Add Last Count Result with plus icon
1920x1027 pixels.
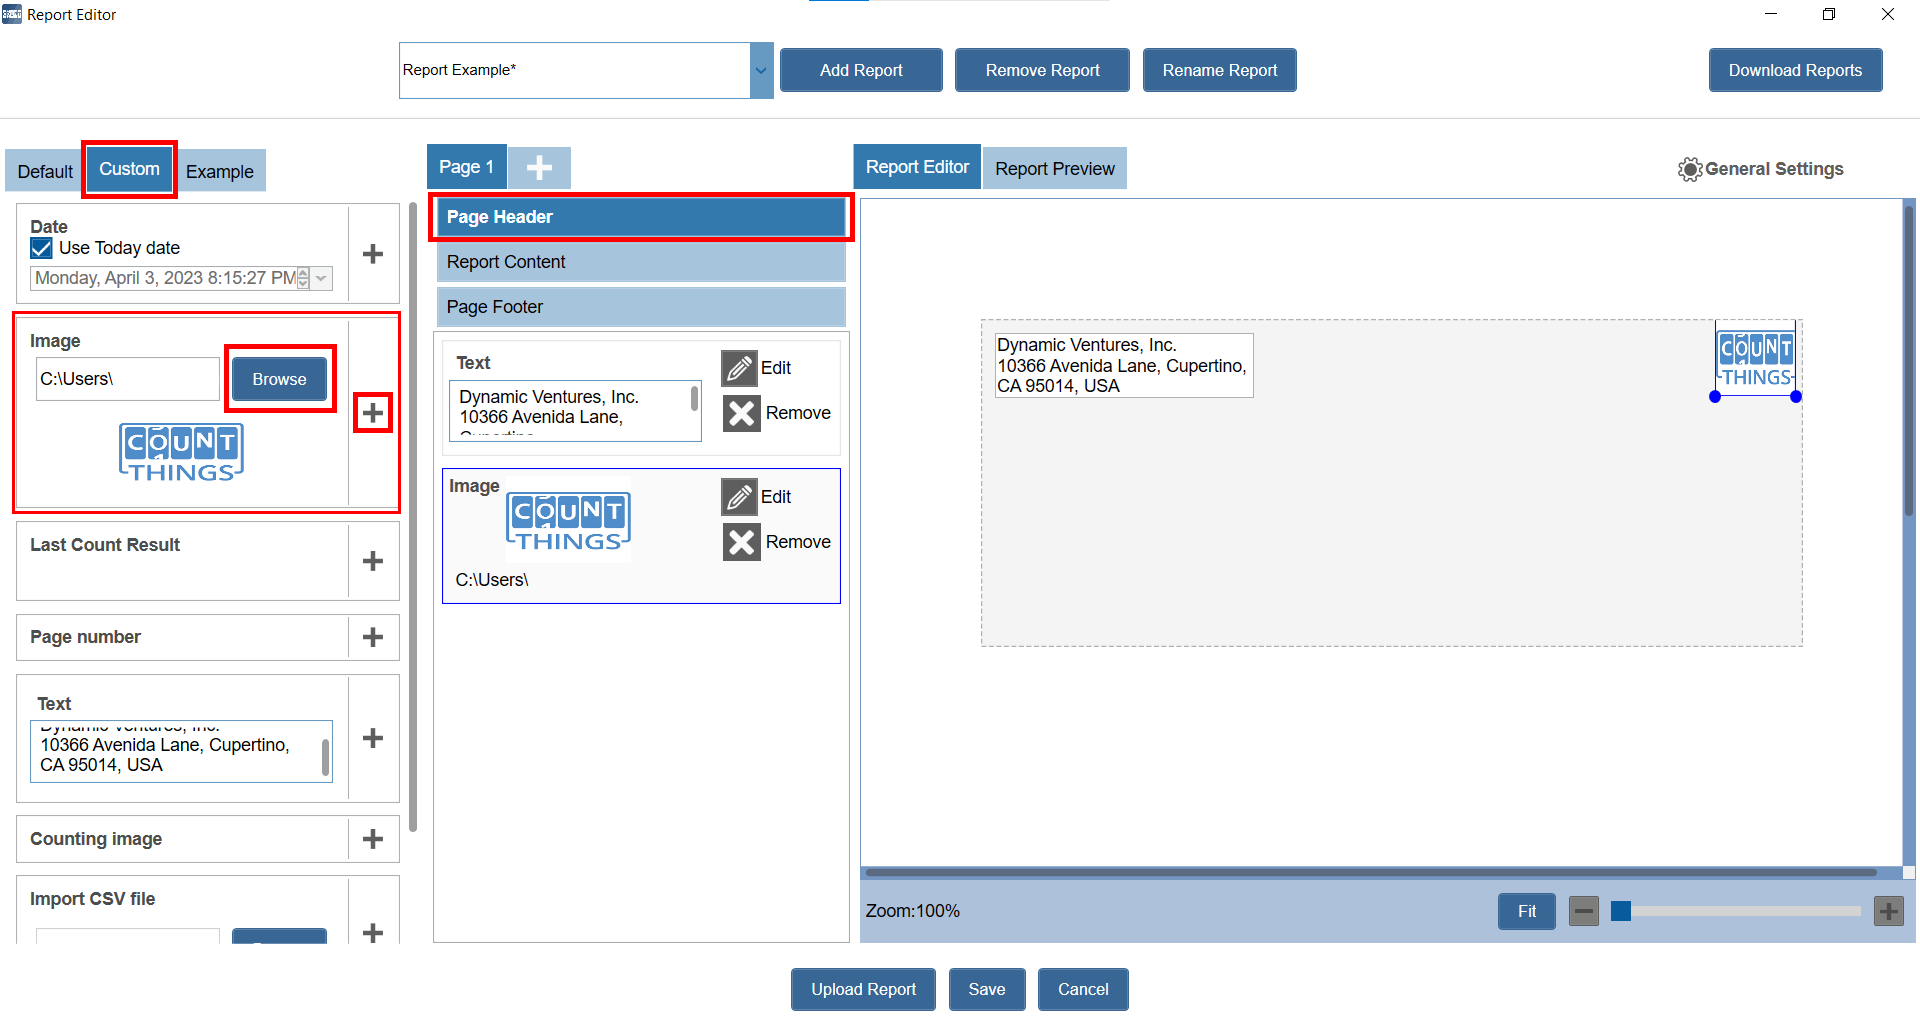coord(372,561)
